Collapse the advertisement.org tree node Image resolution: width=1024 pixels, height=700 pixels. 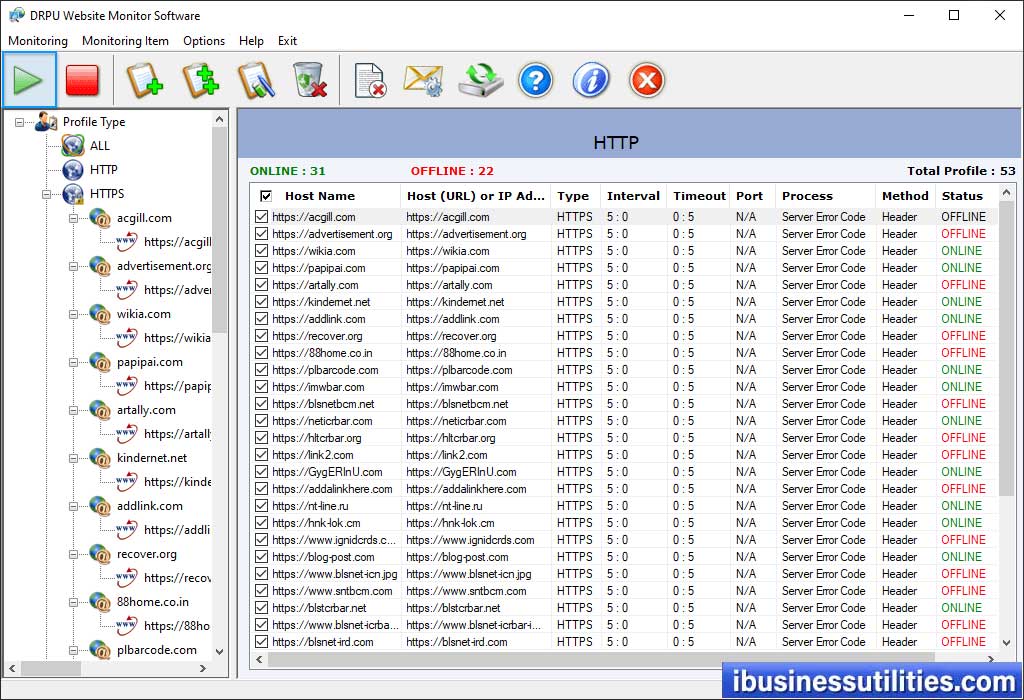pos(73,266)
